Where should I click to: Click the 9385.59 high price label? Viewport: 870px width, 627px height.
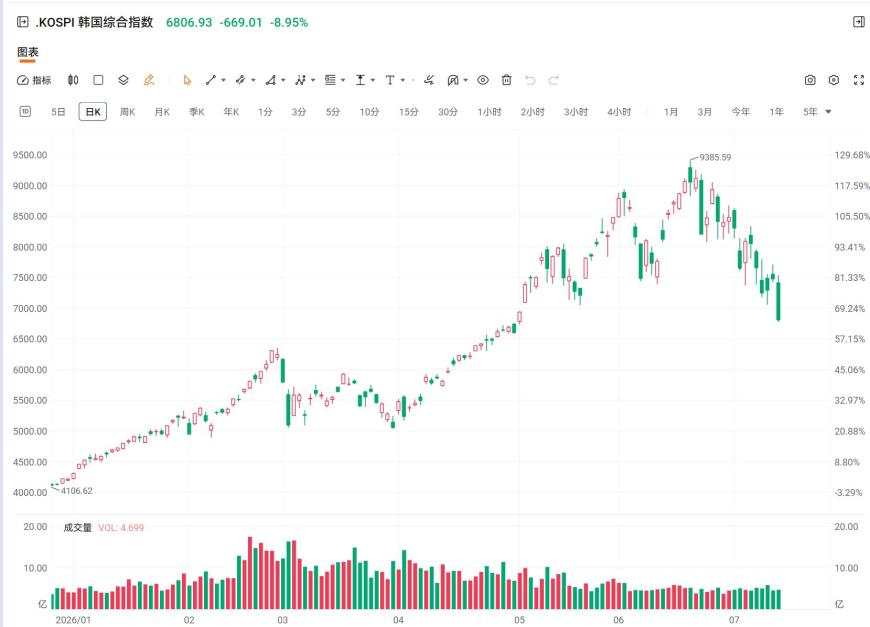715,158
